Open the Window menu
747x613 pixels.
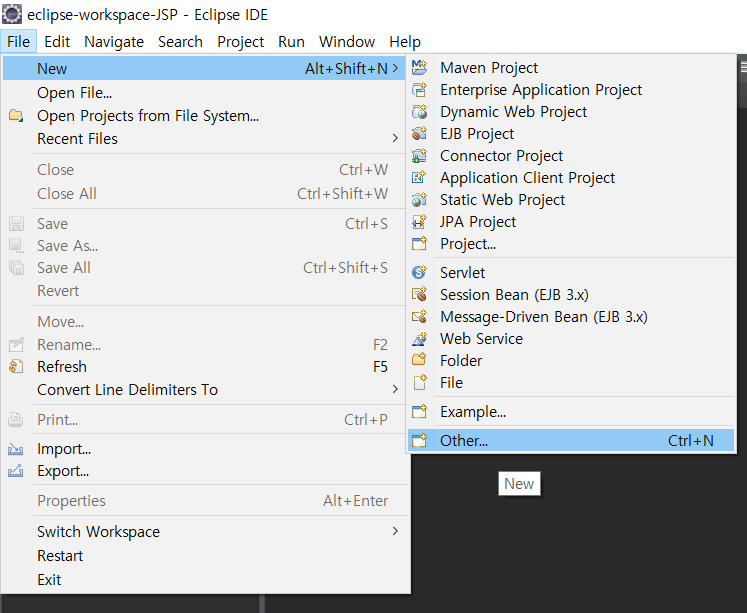pyautogui.click(x=347, y=41)
